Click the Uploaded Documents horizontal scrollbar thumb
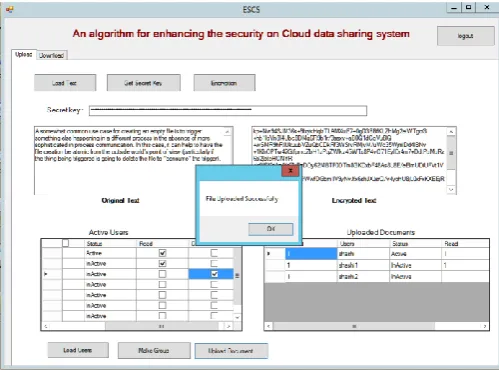Image resolution: width=499 pixels, height=370 pixels. tap(354, 326)
